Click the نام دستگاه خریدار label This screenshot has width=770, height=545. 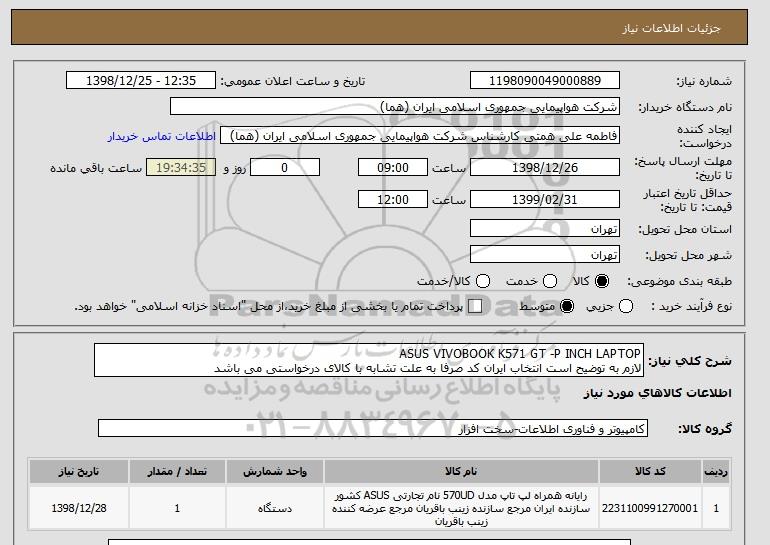click(685, 107)
